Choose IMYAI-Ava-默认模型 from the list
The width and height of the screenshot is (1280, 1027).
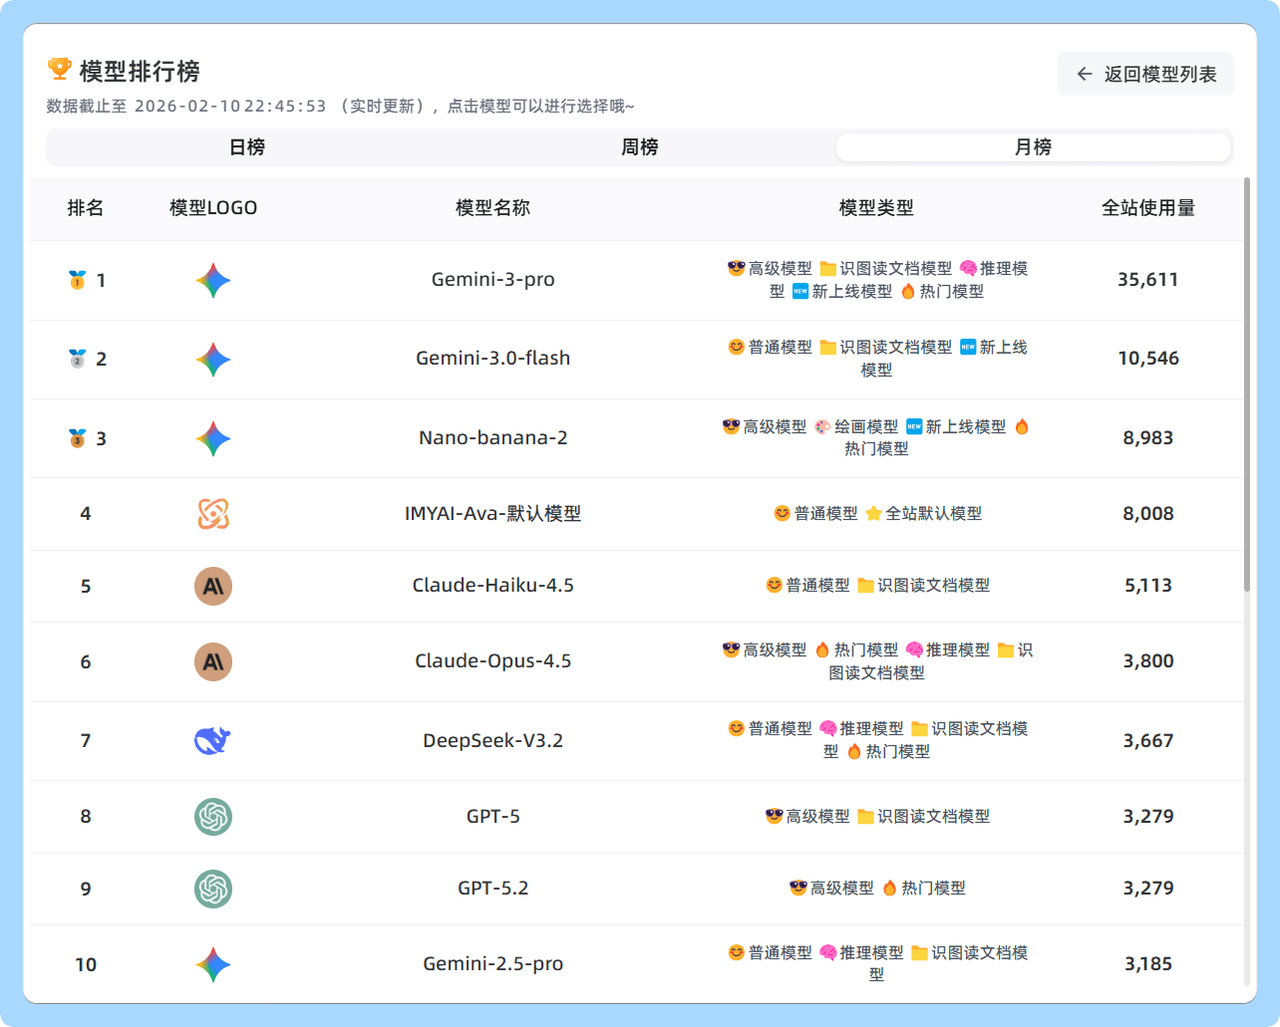click(x=493, y=514)
